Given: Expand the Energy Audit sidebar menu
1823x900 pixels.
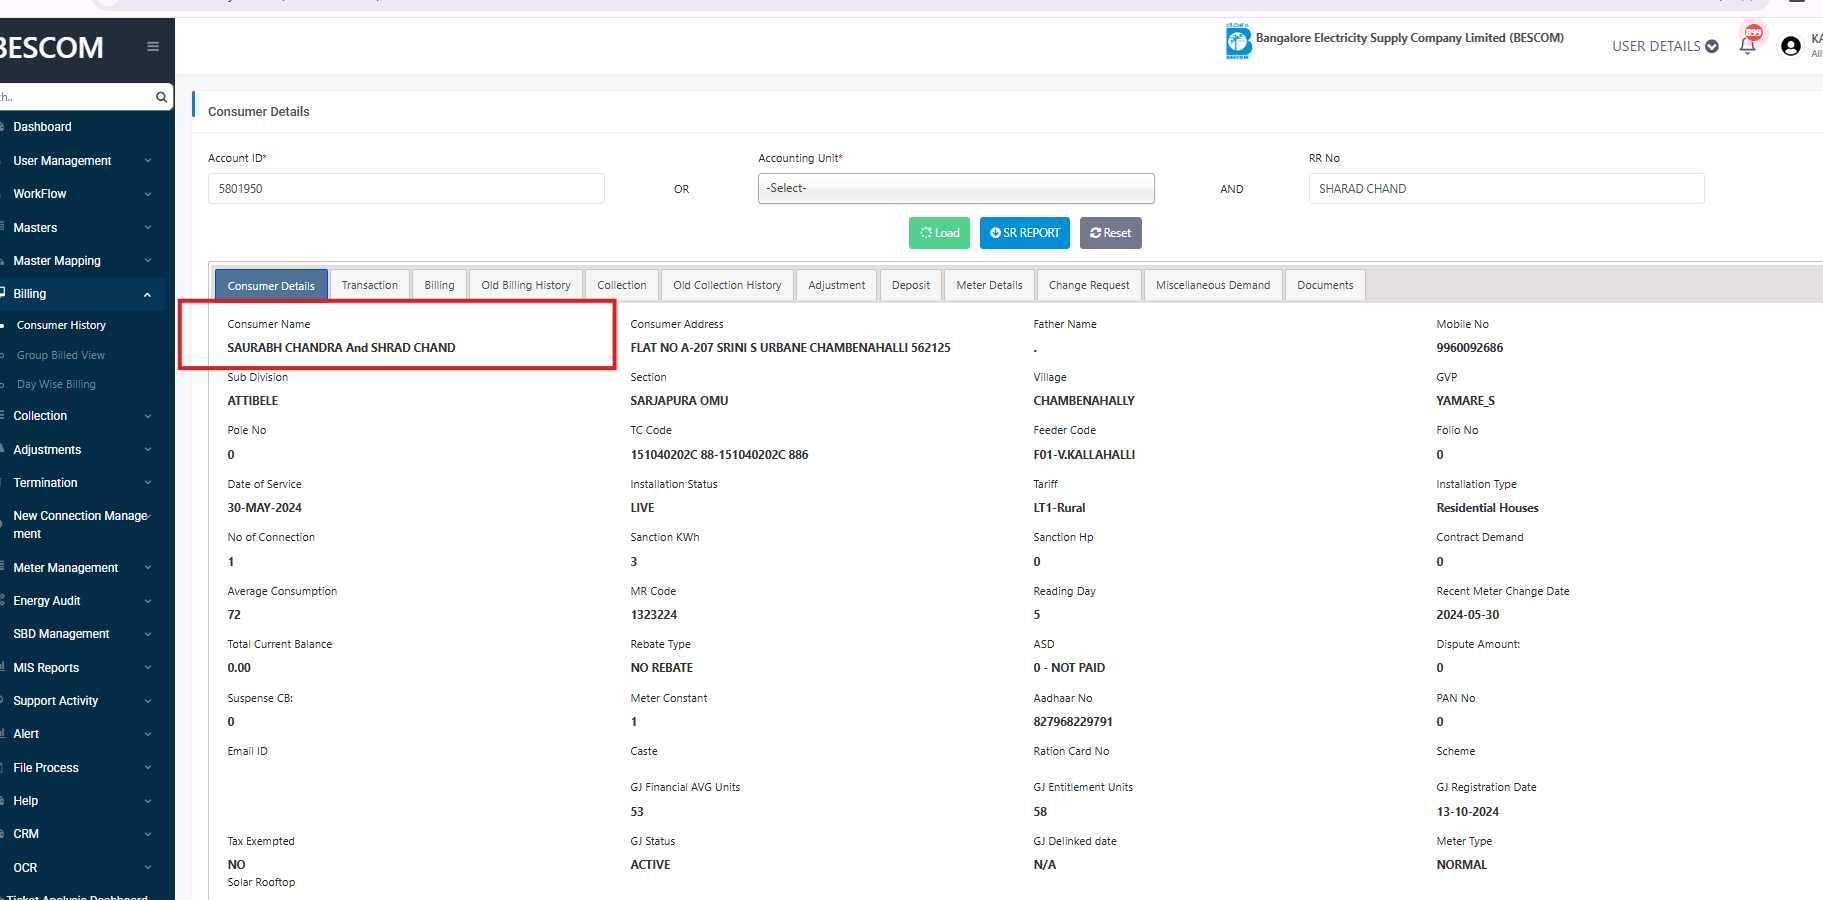Looking at the screenshot, I should (82, 601).
